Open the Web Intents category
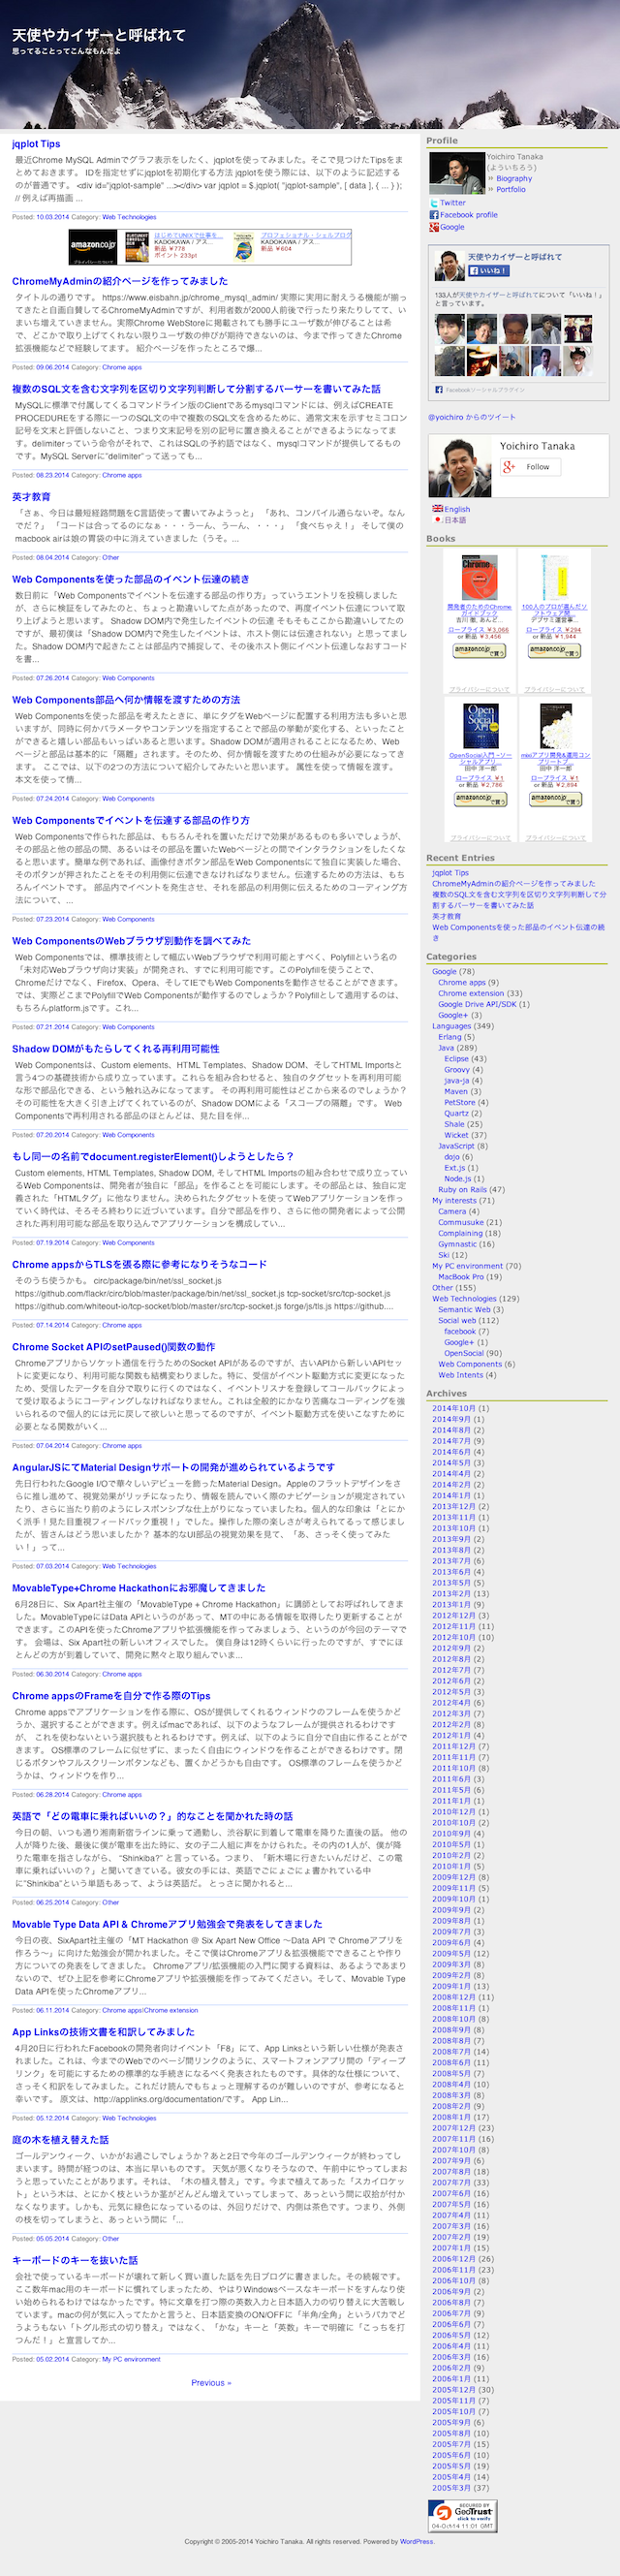Screen dimensions: 620x2576 (461, 1375)
